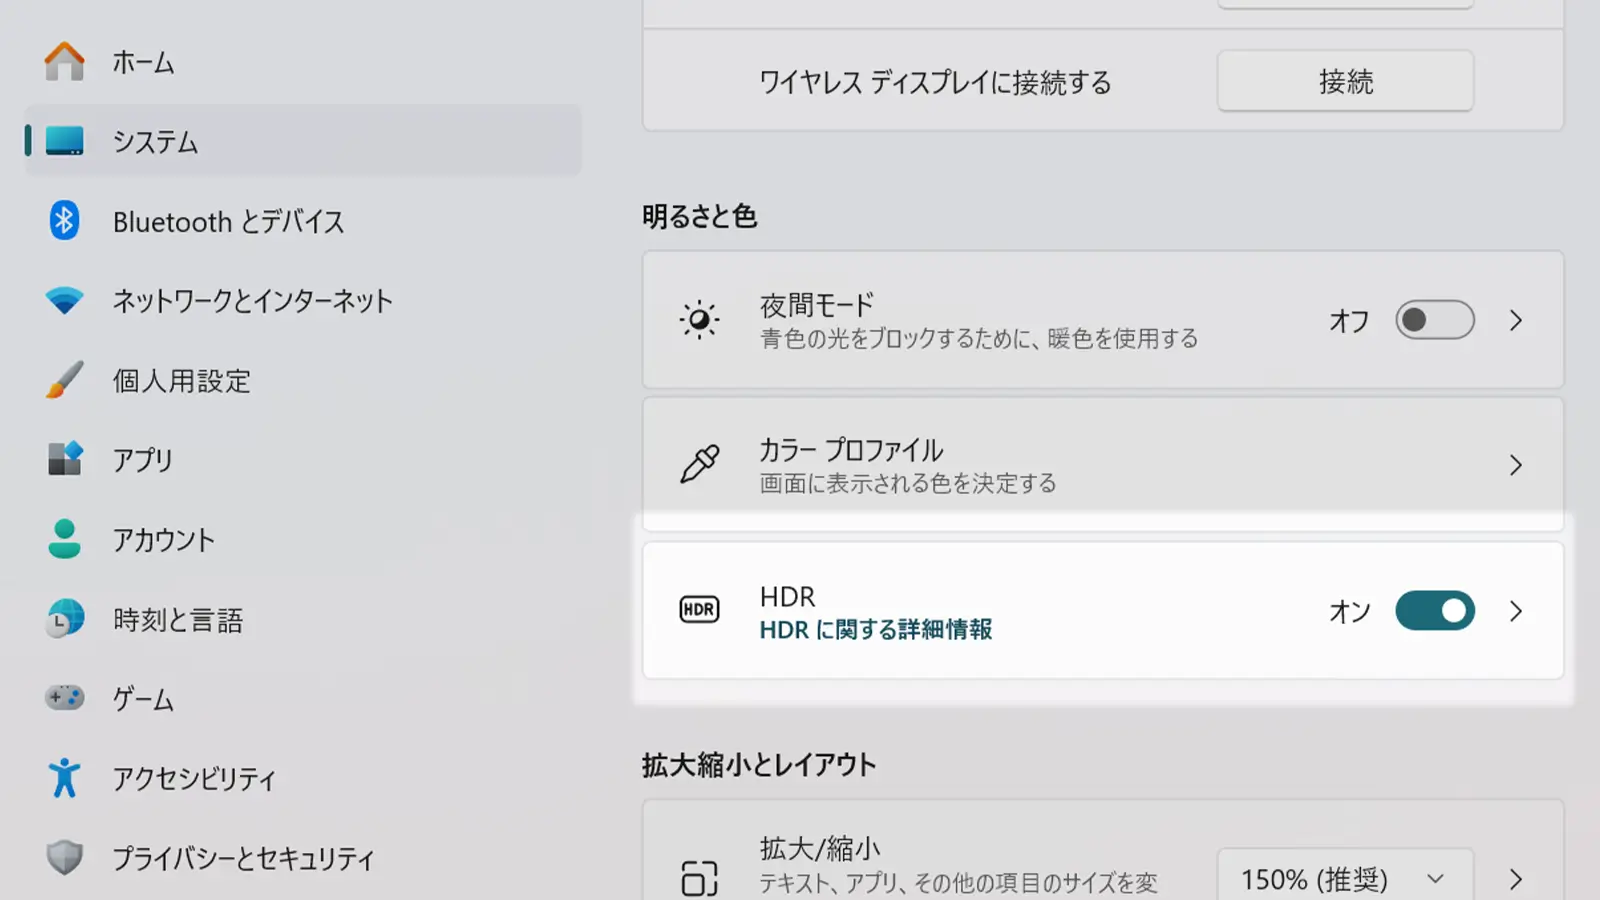Screen dimensions: 1600x900
Task: Open the ゲーム controller icon
Action: [x=63, y=698]
